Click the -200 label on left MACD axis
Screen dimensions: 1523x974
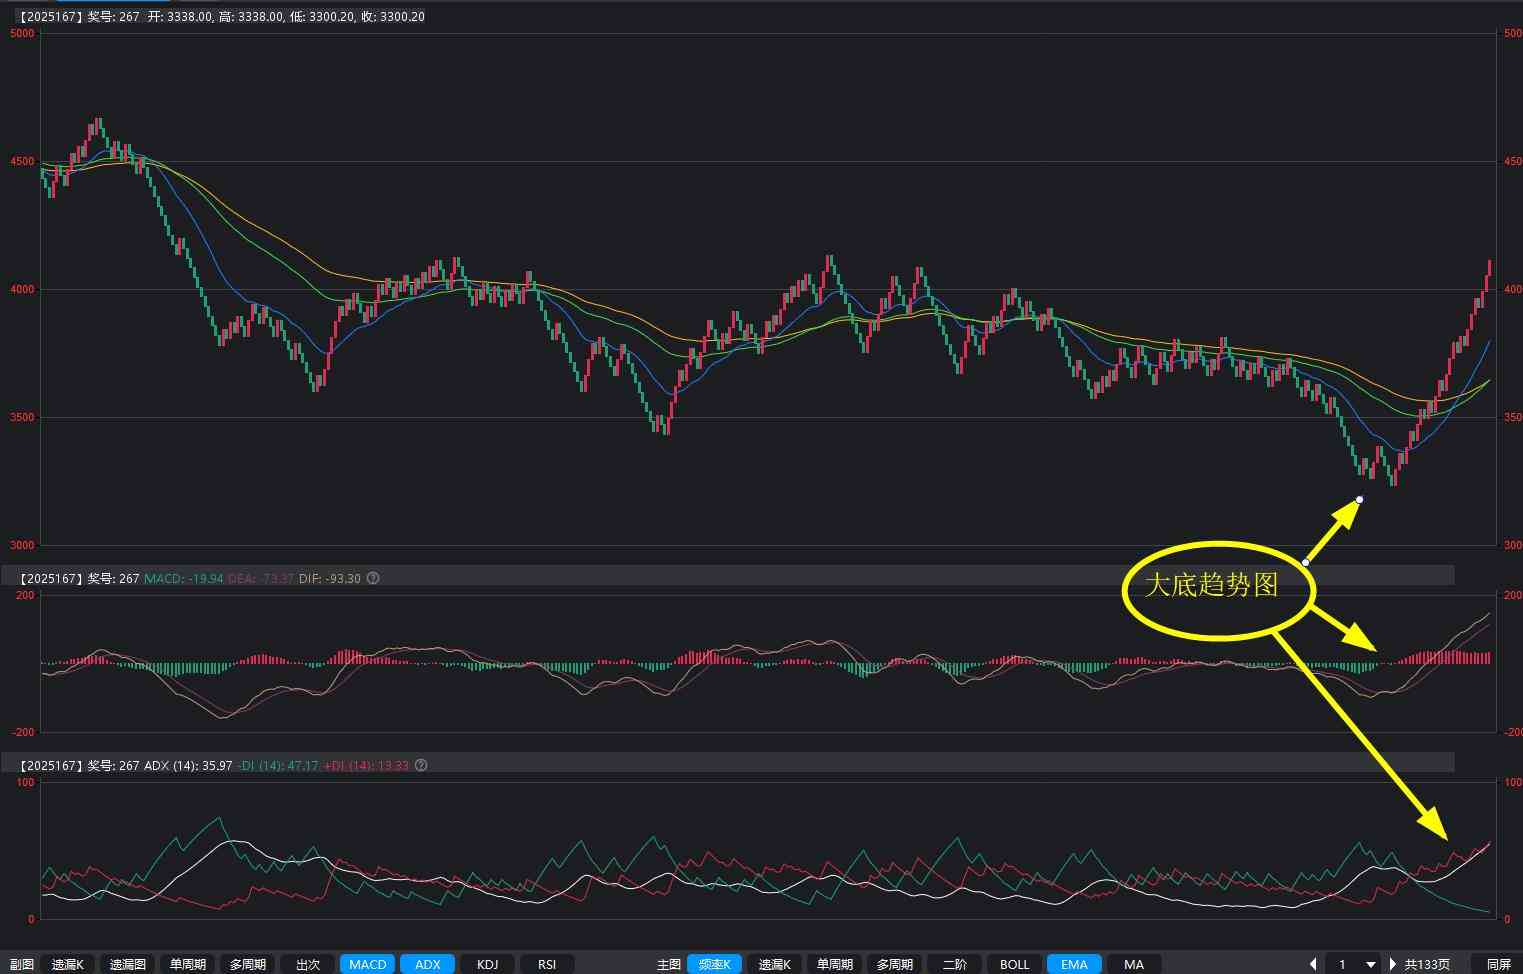[22, 732]
